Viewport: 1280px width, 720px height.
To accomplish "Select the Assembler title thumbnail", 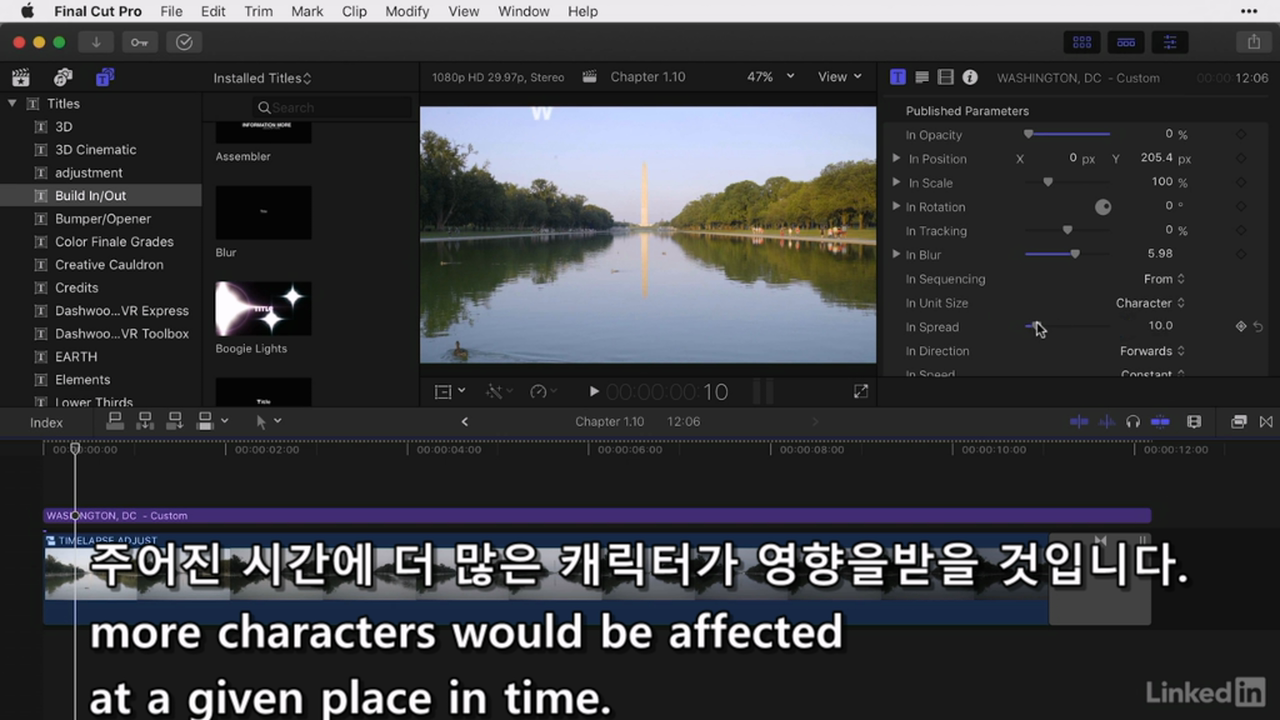I will (263, 131).
